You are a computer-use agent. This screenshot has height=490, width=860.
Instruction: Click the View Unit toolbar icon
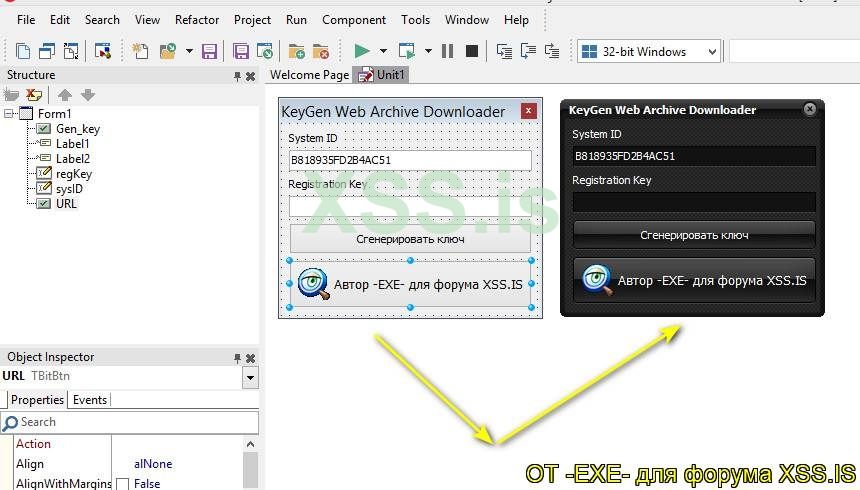click(23, 52)
